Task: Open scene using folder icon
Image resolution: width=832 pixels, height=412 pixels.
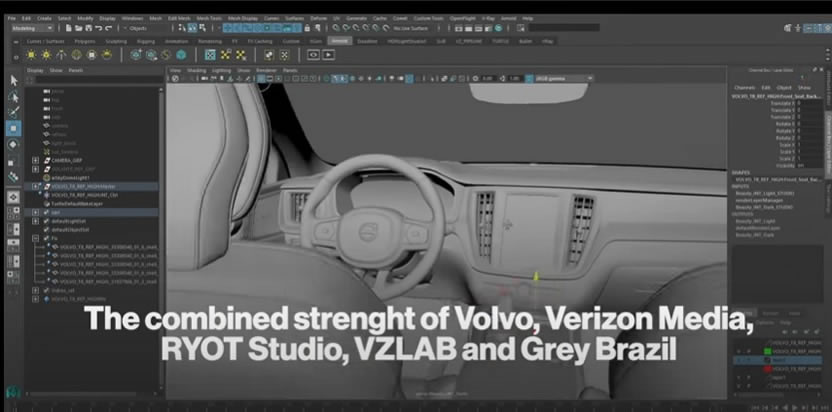Action: coord(79,28)
